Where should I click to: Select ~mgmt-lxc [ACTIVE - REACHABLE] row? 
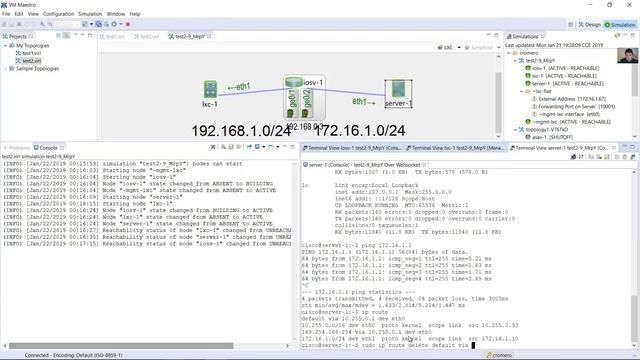568,122
